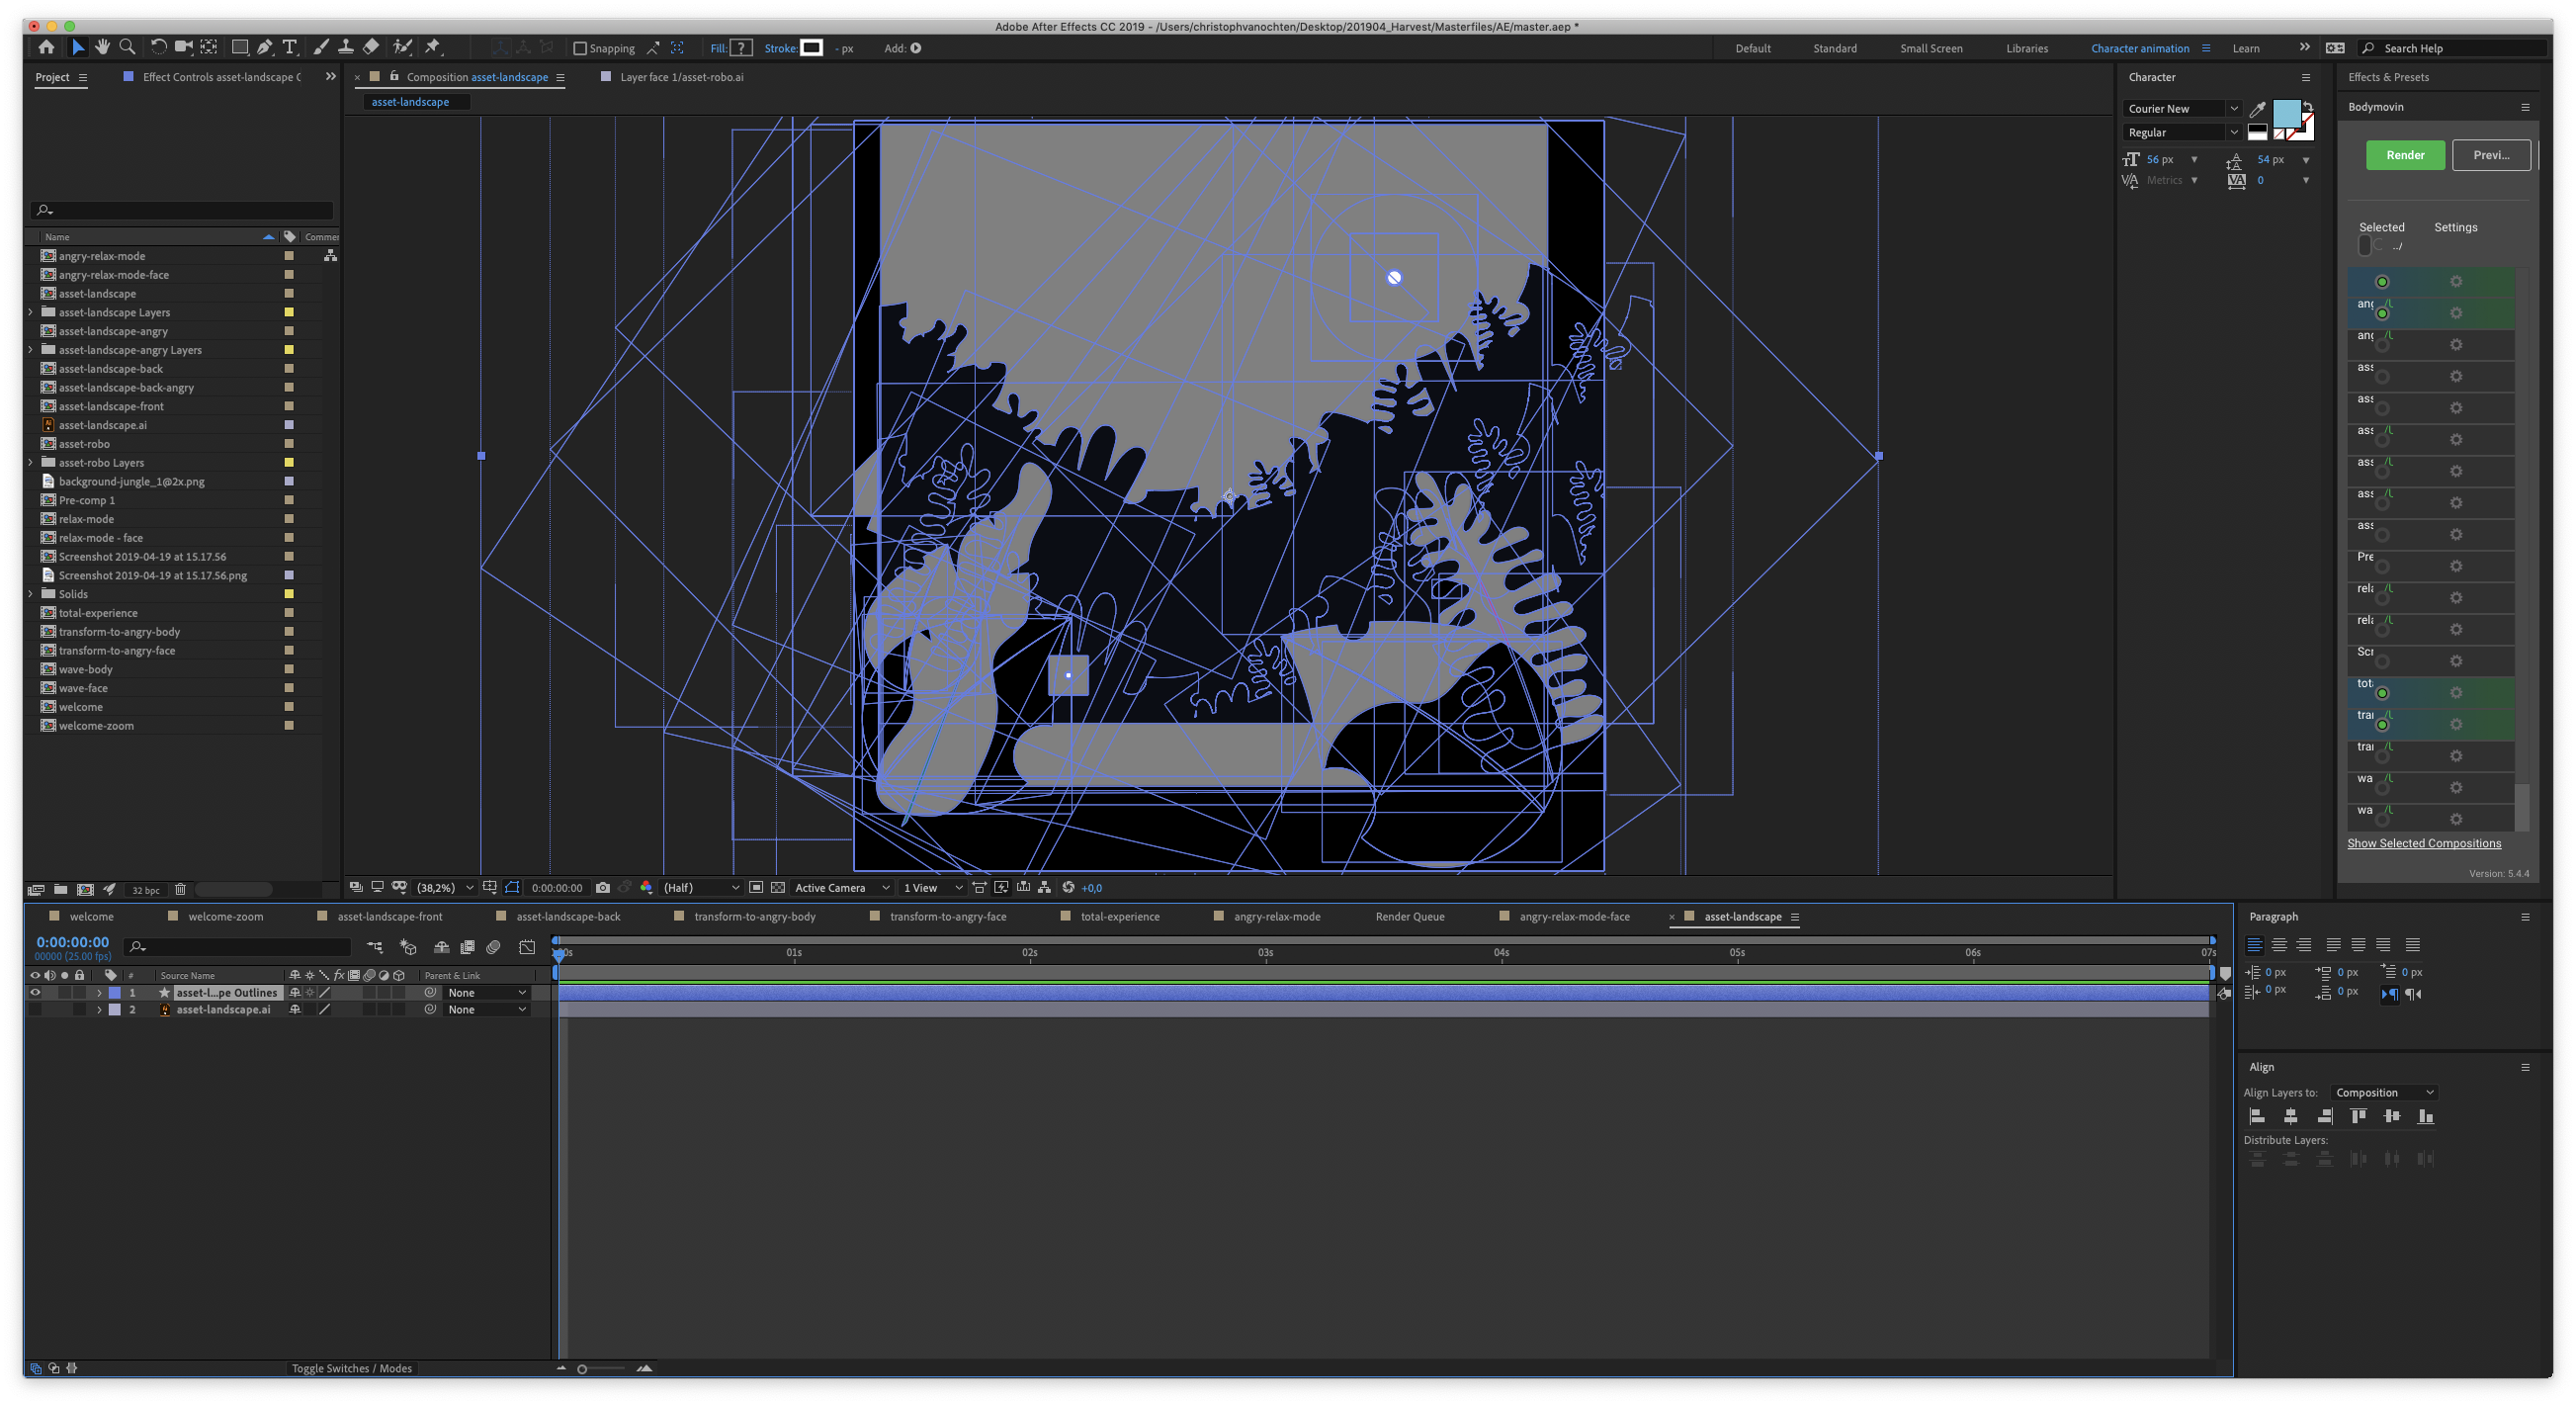Switch to the Standard workspace

(x=1834, y=48)
